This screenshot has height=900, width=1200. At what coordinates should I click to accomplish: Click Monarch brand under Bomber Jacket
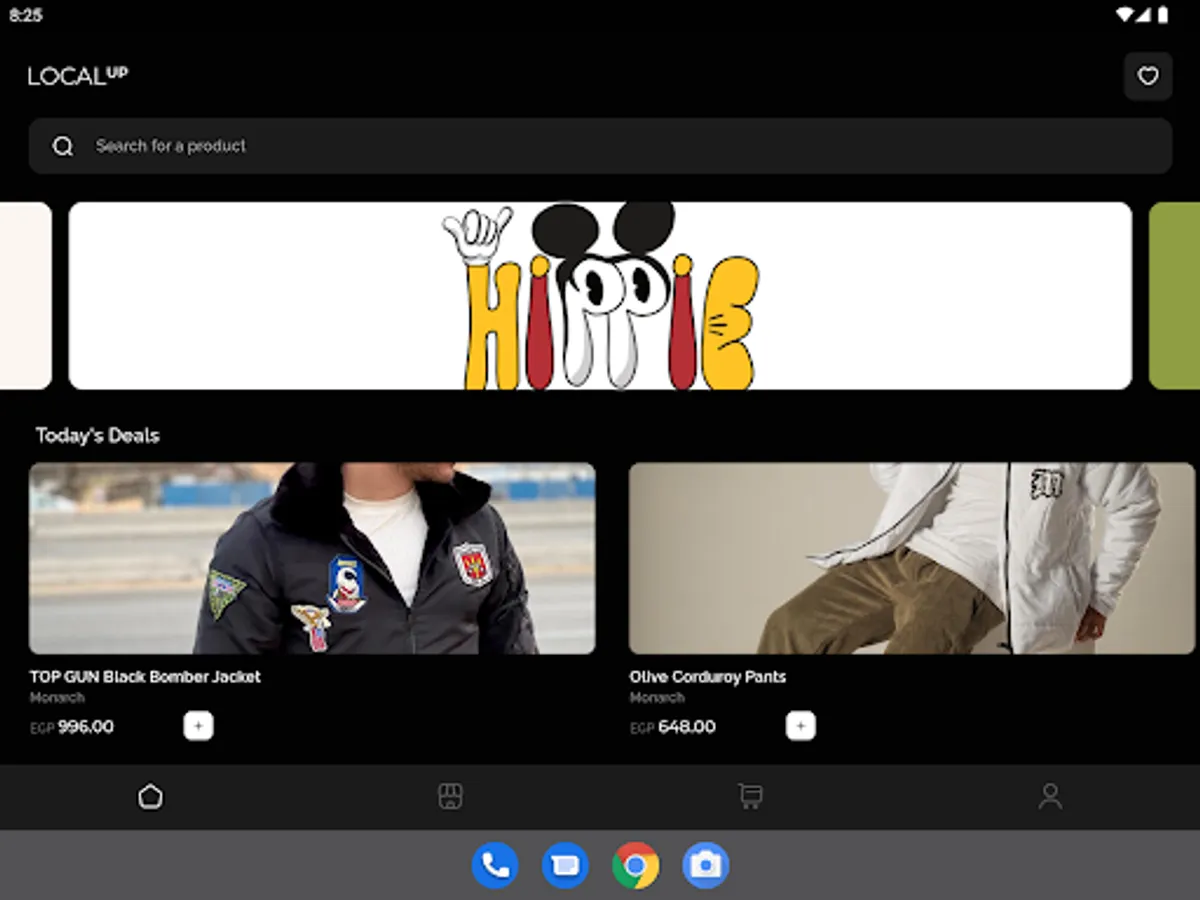tap(57, 698)
